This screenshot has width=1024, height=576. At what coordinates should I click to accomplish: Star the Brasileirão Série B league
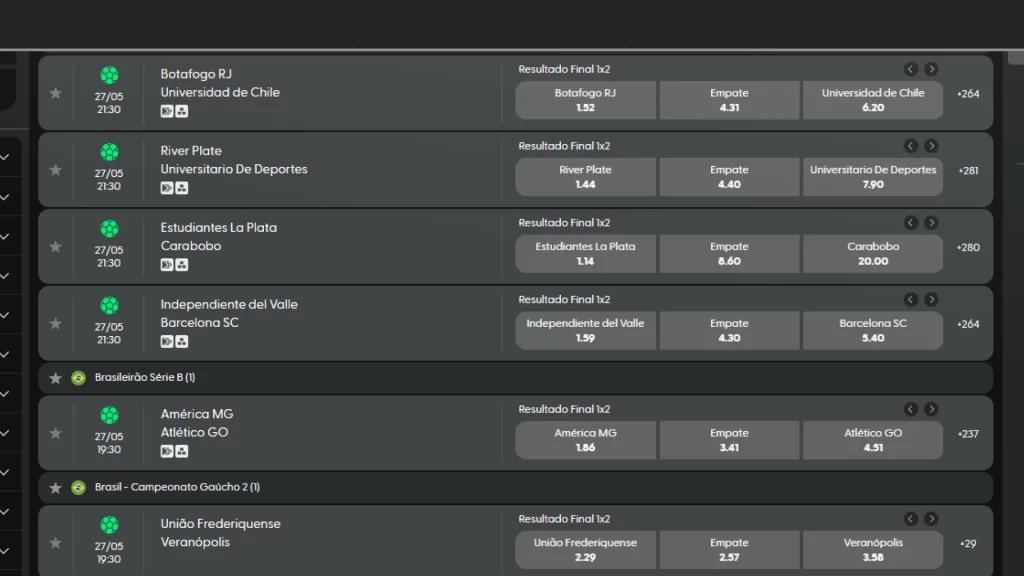click(x=56, y=377)
